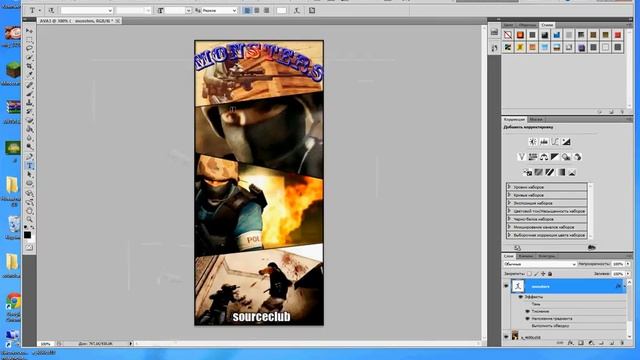Apply the default no-style swatch
This screenshot has width=640, height=360.
click(x=508, y=35)
